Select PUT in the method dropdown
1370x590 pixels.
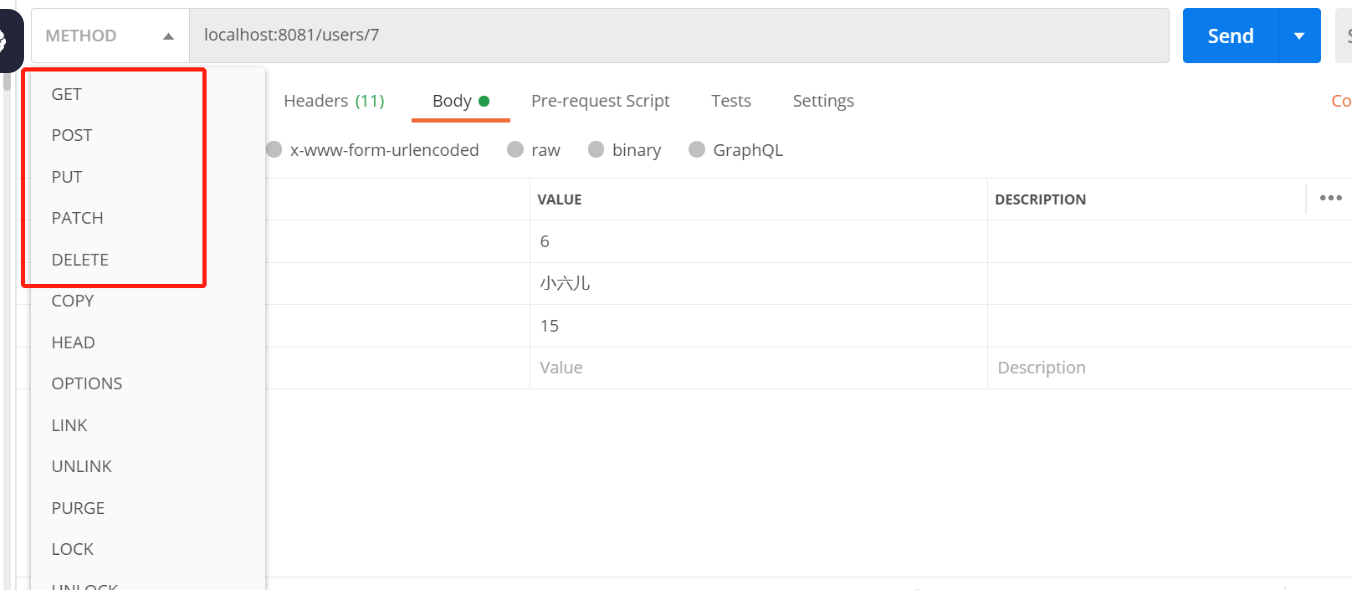67,177
